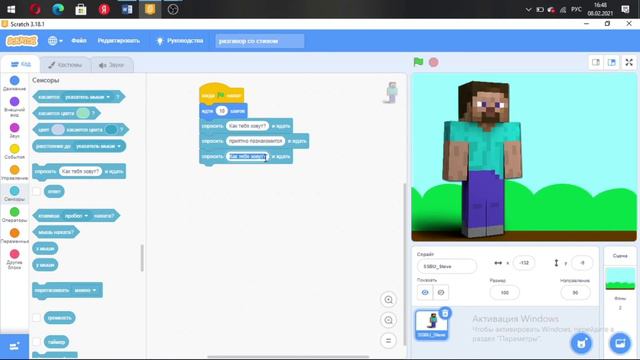The image size is (640, 360).
Task: Open the Windows Start menu
Action: point(11,9)
